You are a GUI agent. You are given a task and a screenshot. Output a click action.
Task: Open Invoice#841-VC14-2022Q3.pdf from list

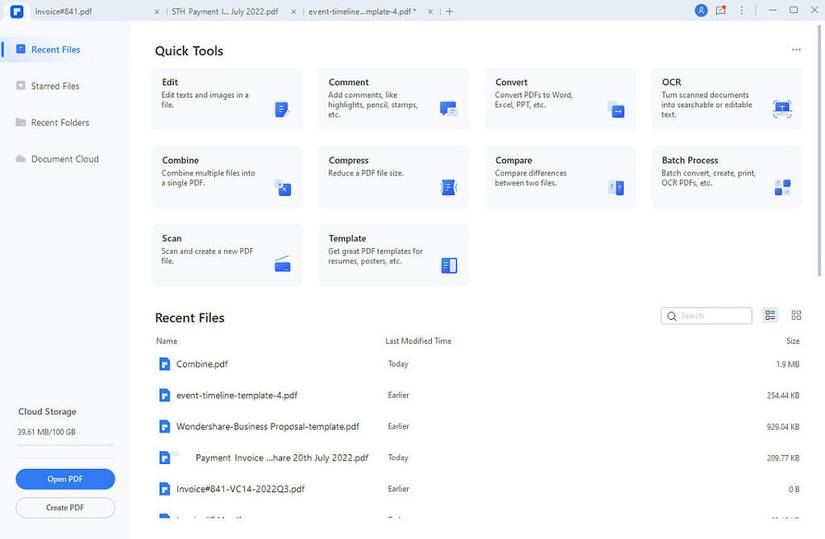tap(240, 489)
